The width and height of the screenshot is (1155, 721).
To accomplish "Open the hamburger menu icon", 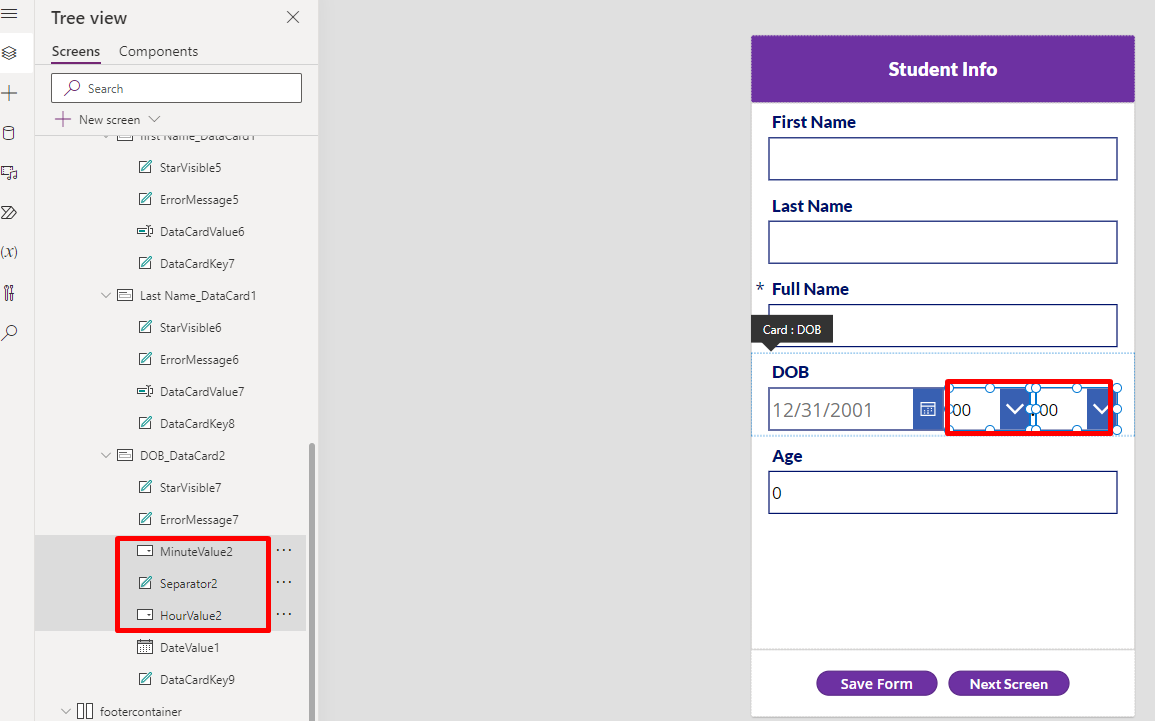I will [10, 13].
